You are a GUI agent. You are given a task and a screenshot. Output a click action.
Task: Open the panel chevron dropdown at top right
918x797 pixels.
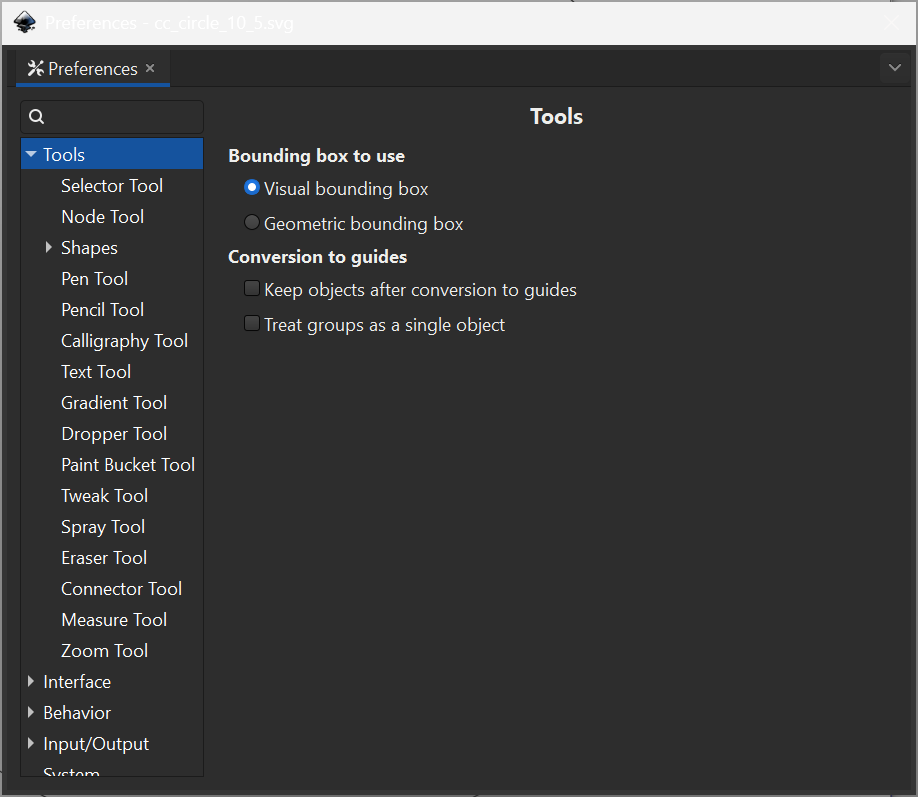(894, 67)
